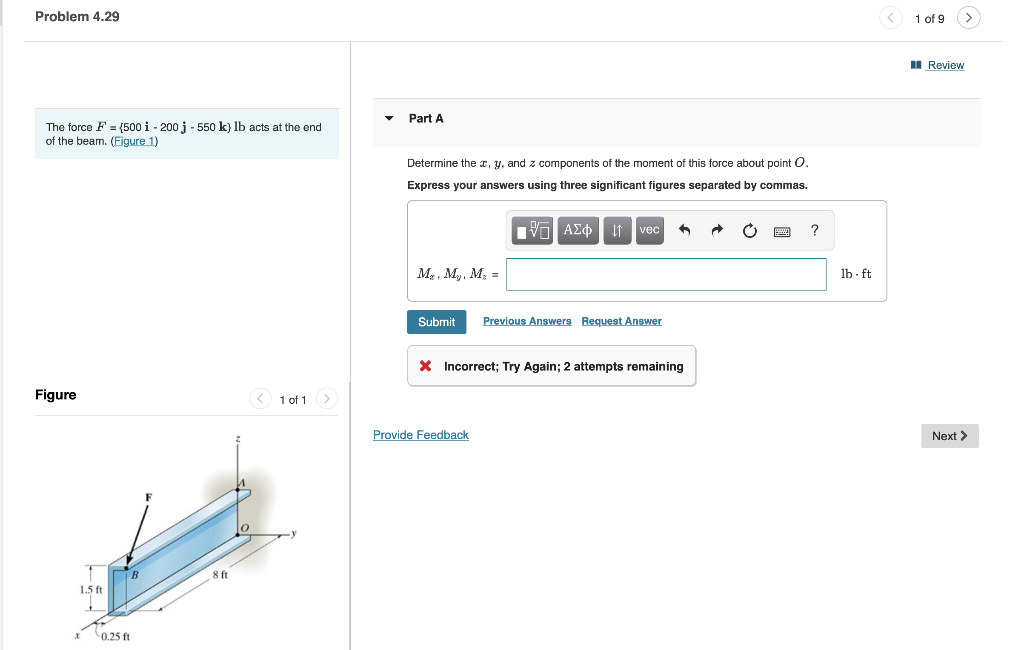Open the Review link
The height and width of the screenshot is (650, 1024).
point(944,65)
